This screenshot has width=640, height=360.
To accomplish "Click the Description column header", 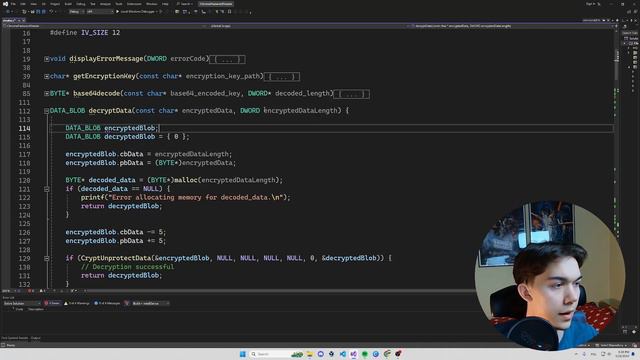I will [x=36, y=309].
